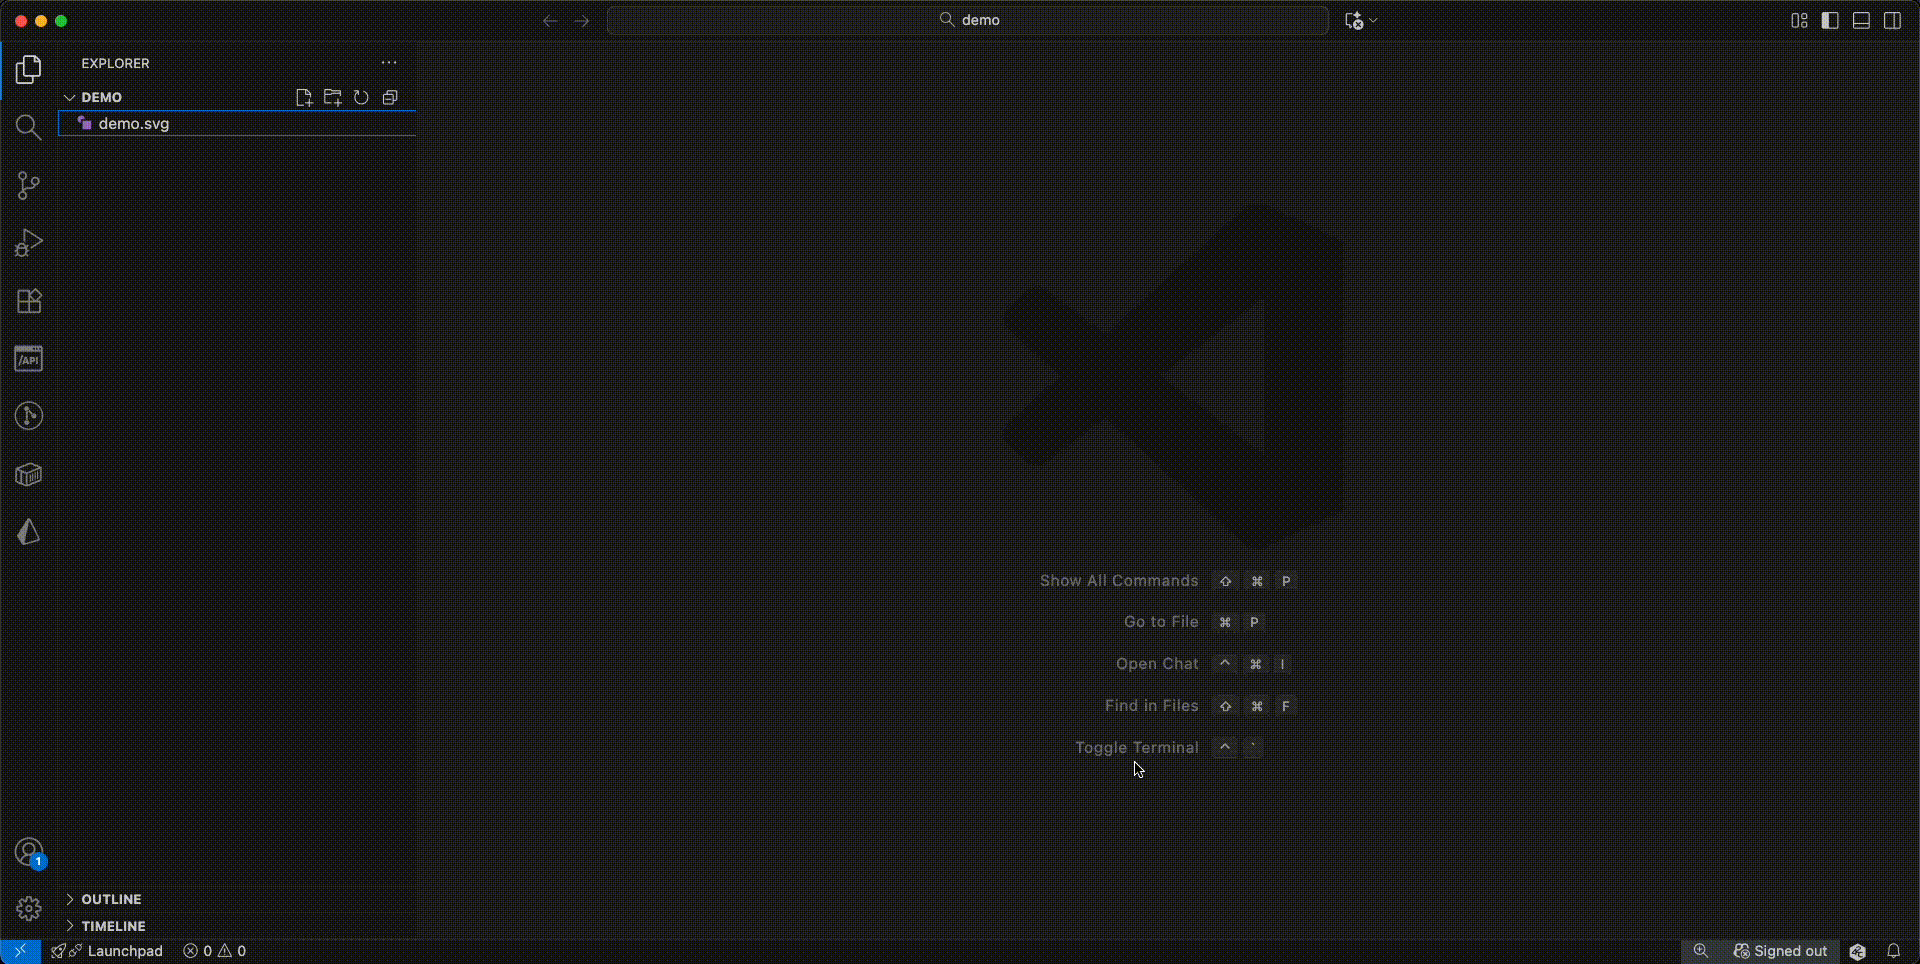
Task: Refresh the Explorer file tree
Action: 361,97
